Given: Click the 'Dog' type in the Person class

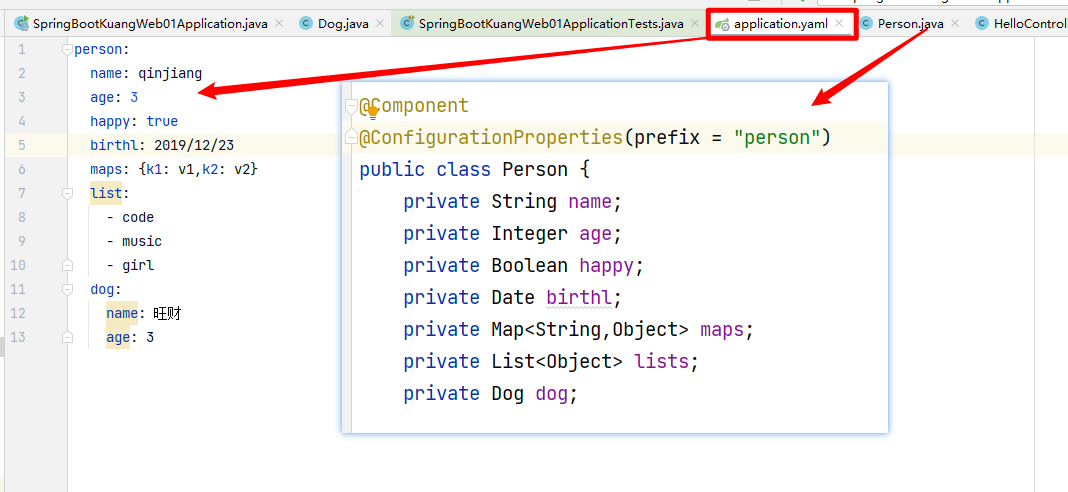Looking at the screenshot, I should [507, 393].
